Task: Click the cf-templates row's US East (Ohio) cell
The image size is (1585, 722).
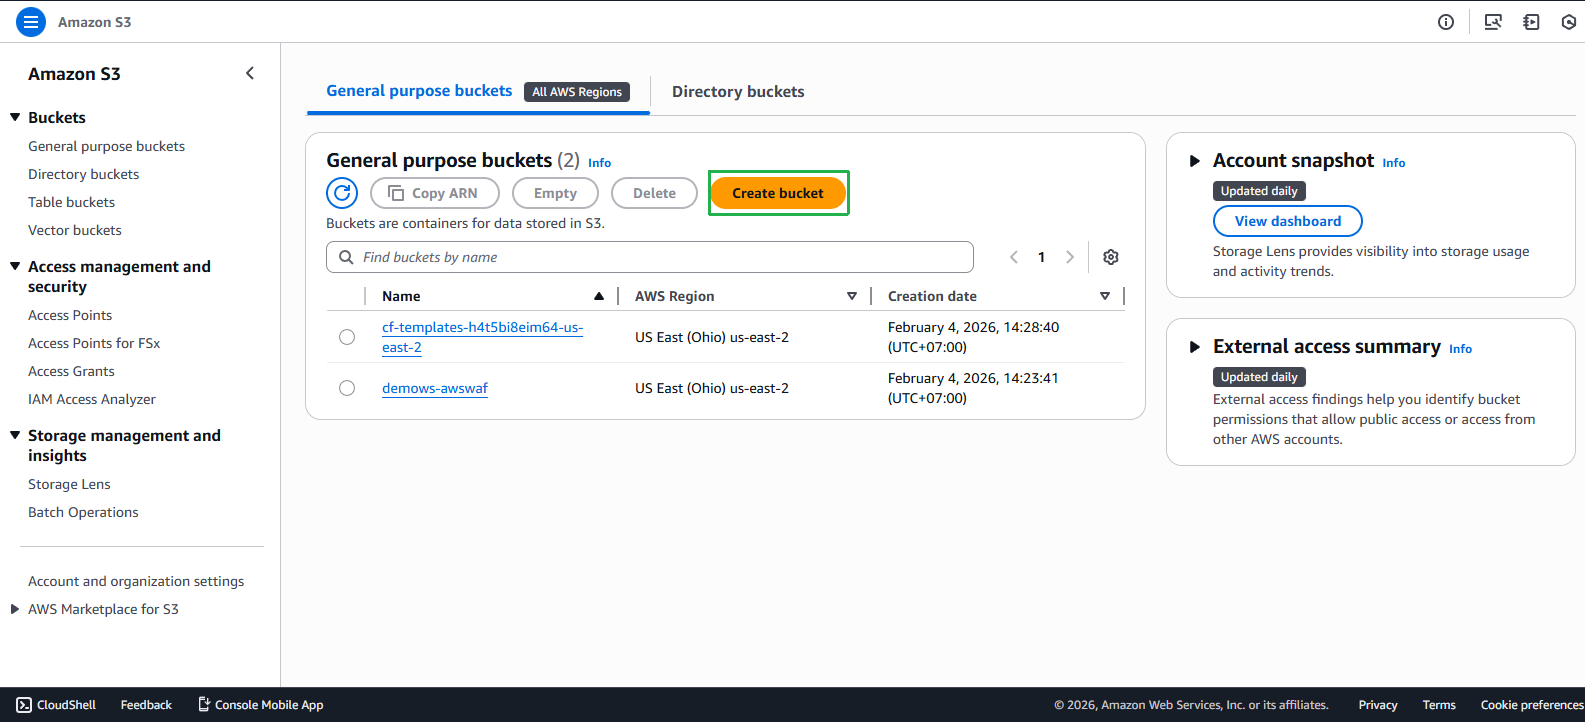Action: tap(712, 337)
